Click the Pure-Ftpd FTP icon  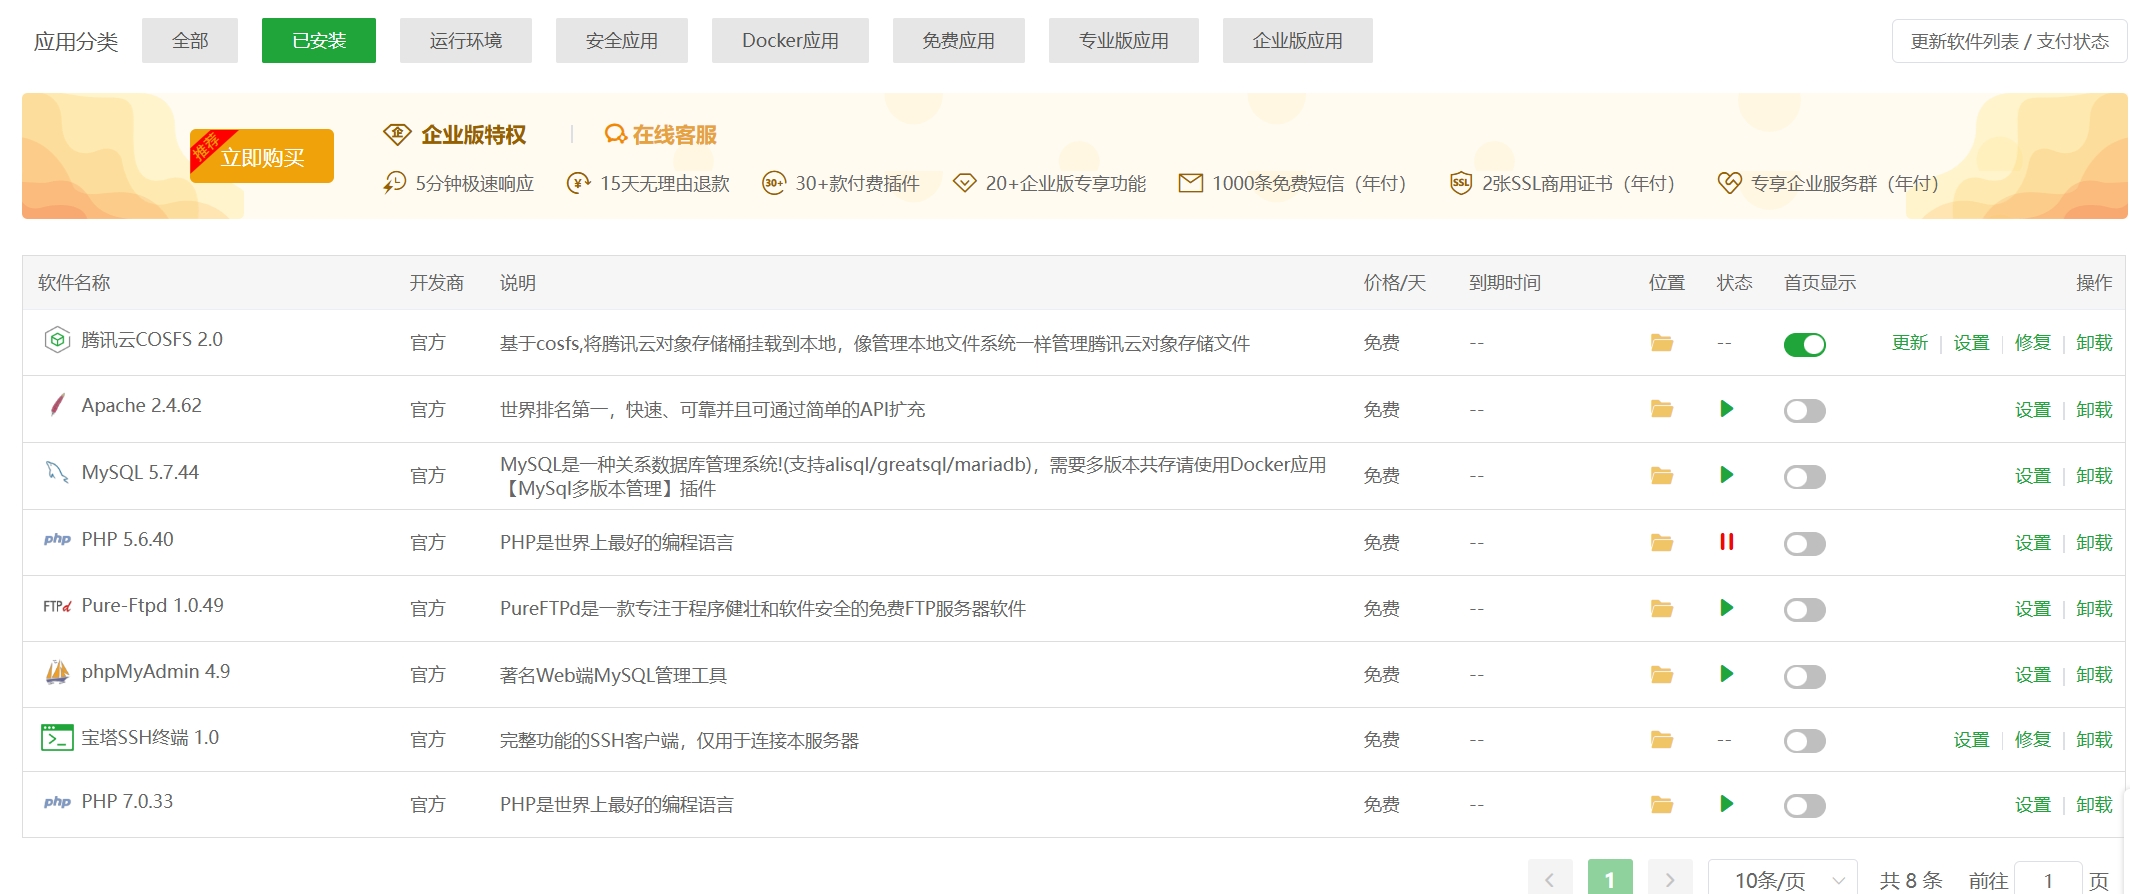pos(57,606)
